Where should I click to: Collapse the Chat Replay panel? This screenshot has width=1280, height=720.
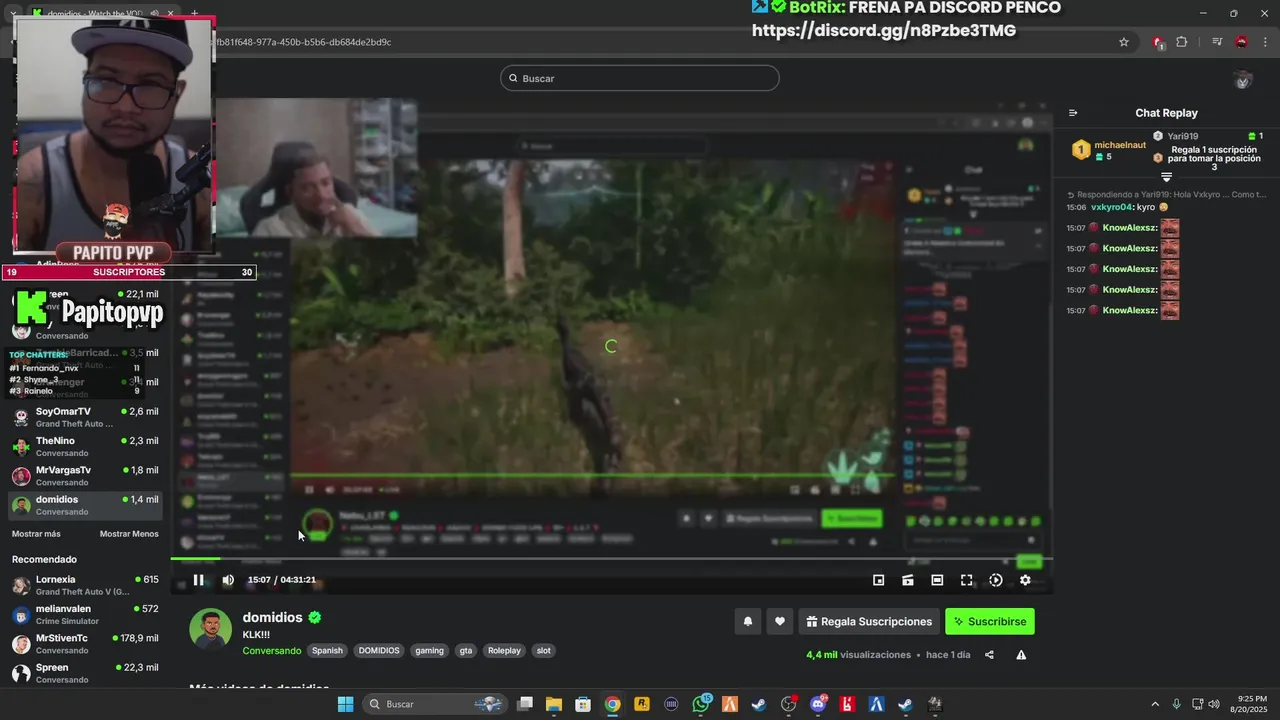tap(1073, 113)
